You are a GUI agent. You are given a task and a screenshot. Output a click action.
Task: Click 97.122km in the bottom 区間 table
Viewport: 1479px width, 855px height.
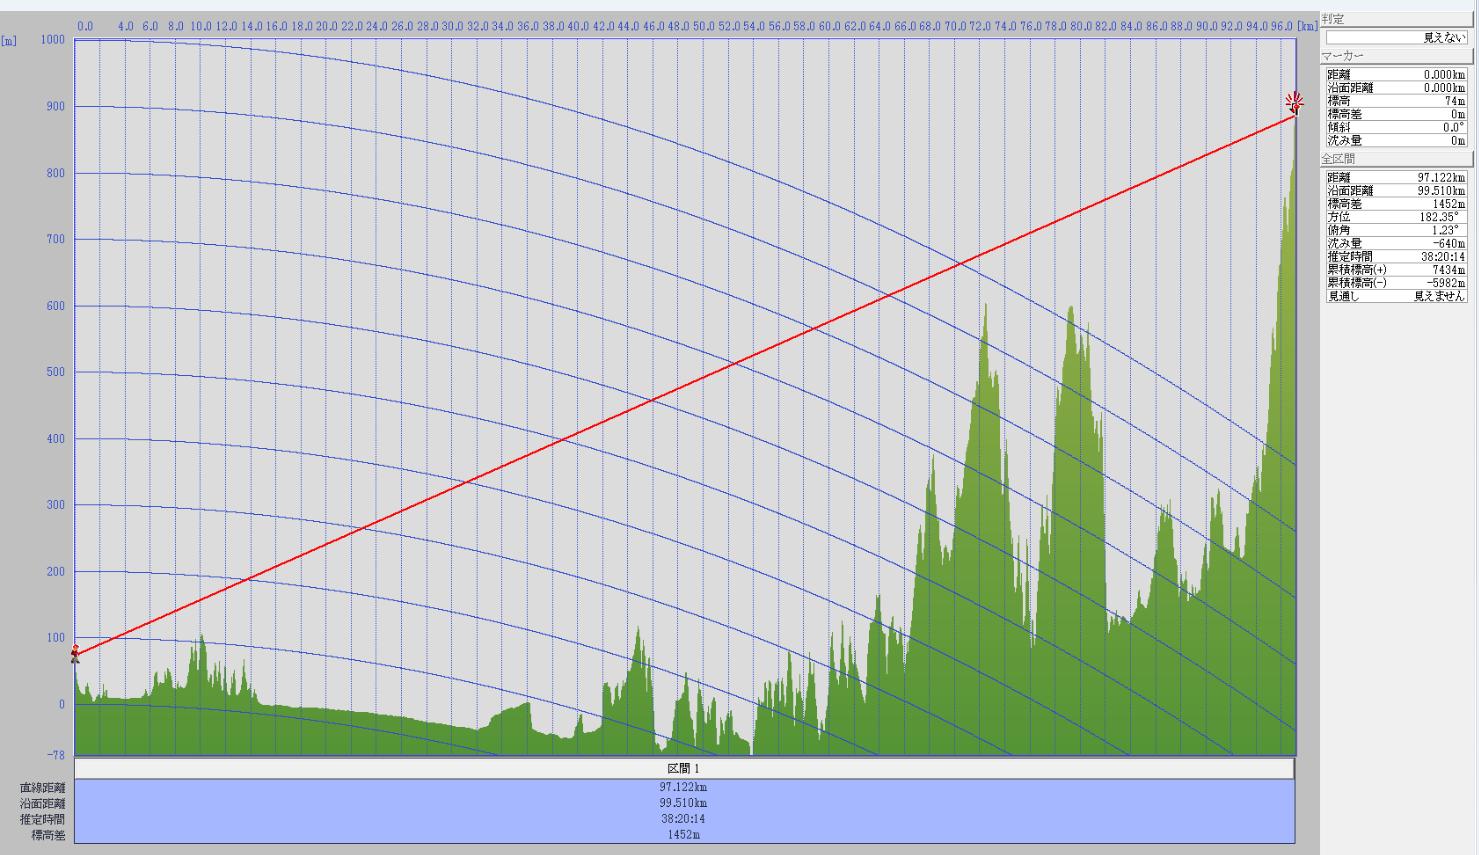[684, 787]
